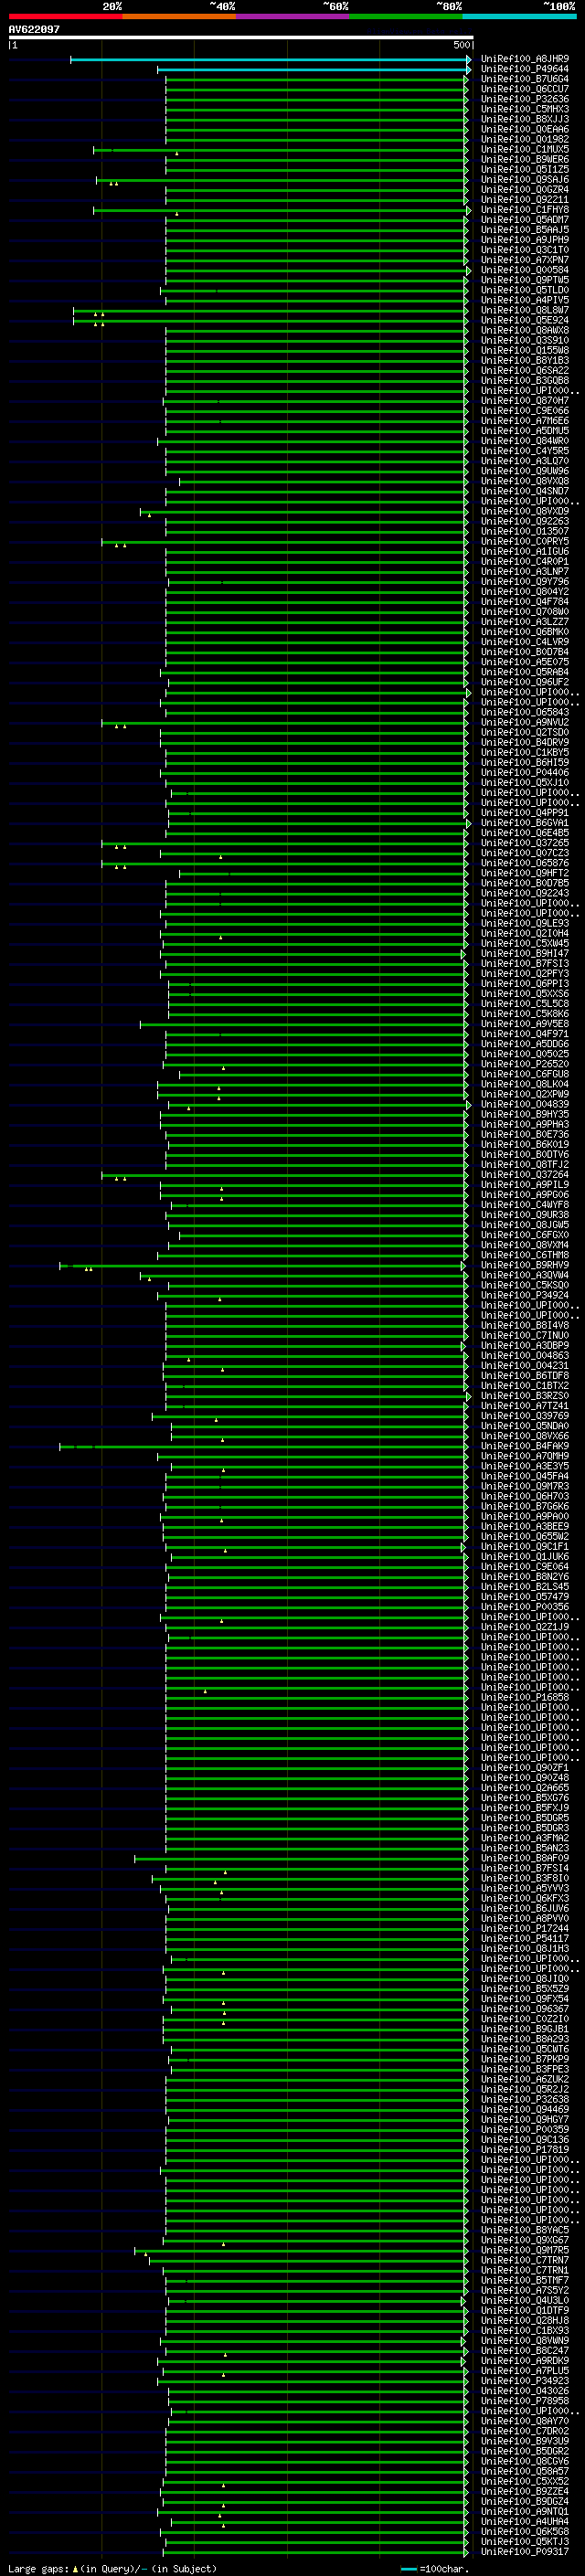Open hit UniRef100_Q8VXD9

pyautogui.click(x=525, y=512)
